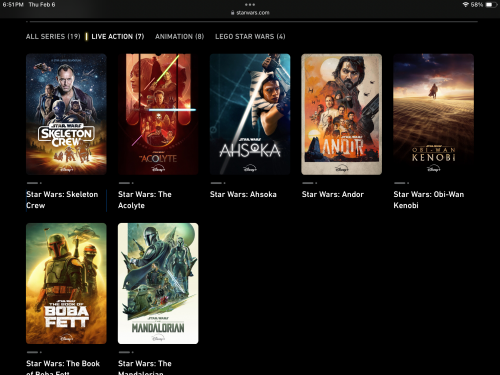The width and height of the screenshot is (500, 375).
Task: Tap the 6:51 PM clock in status bar
Action: pos(13,5)
